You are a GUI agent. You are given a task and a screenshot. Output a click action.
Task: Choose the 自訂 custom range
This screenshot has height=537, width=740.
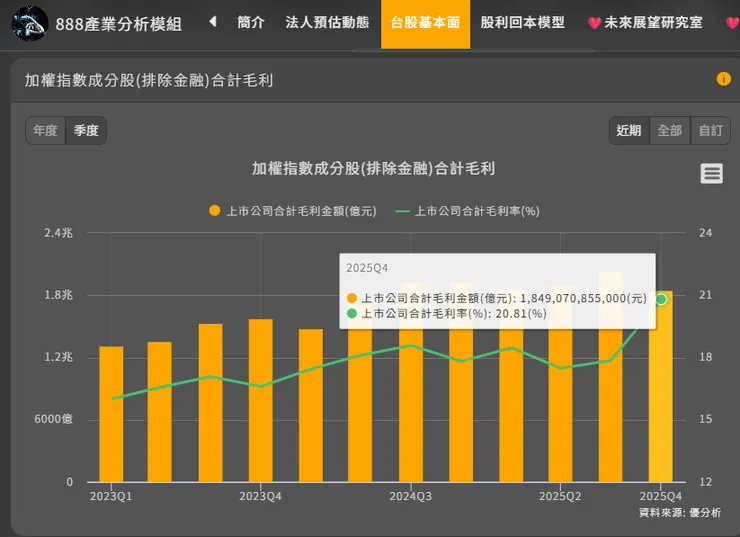(710, 130)
